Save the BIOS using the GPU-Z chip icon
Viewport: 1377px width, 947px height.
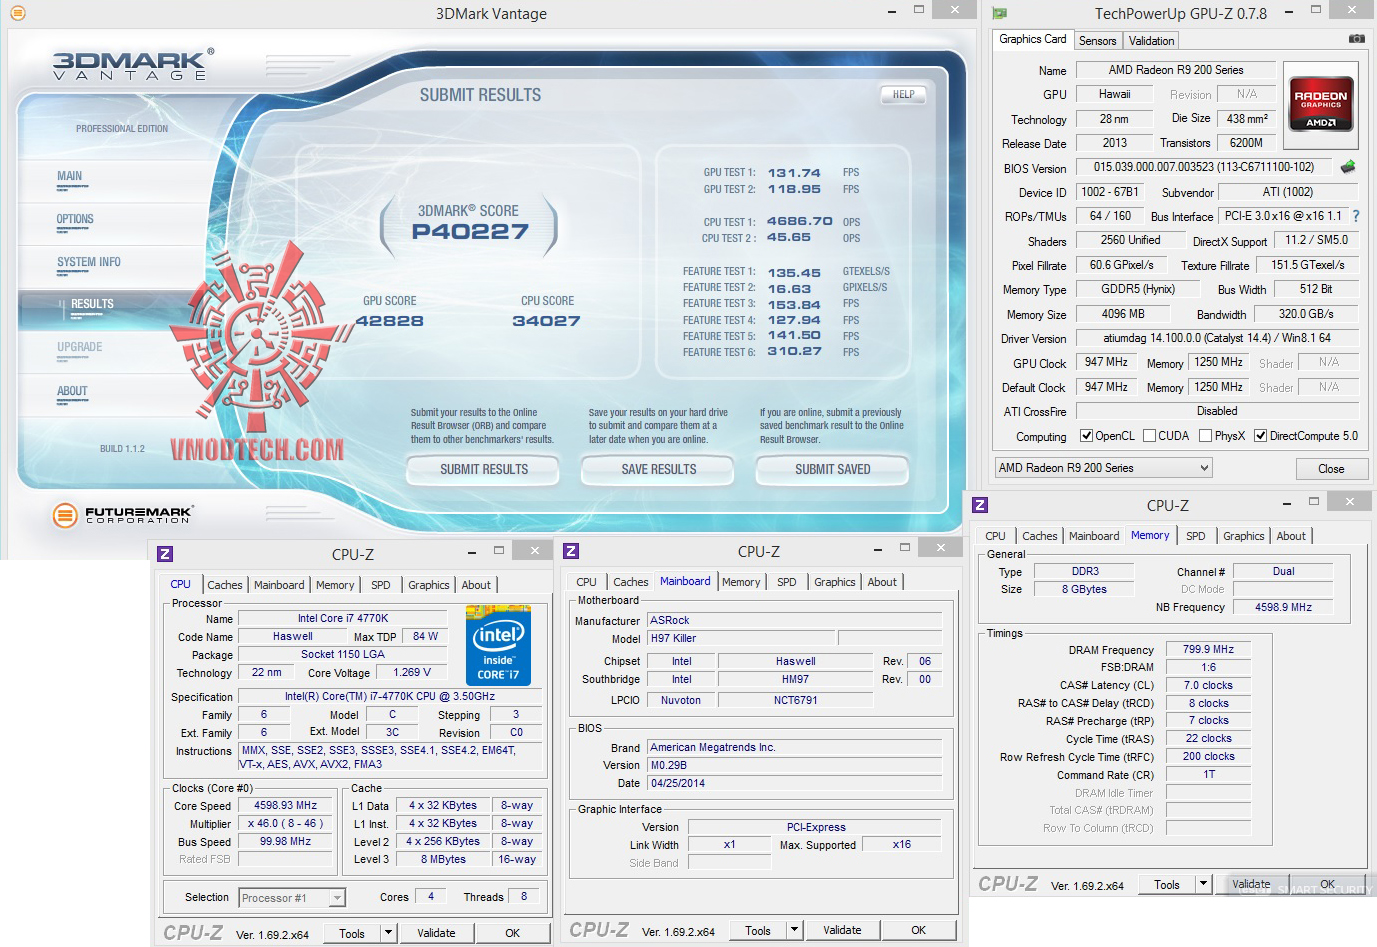coord(1348,167)
